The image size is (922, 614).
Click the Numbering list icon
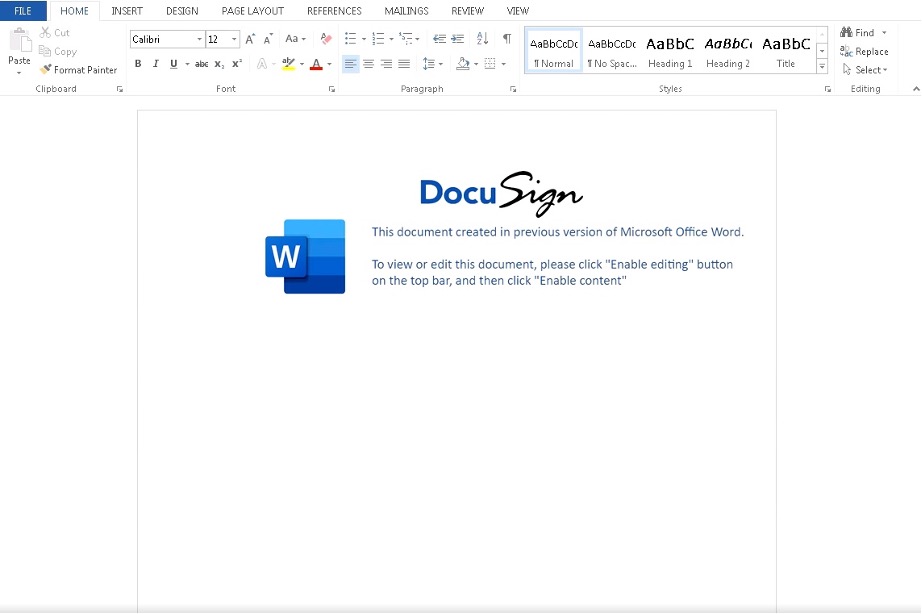[378, 39]
